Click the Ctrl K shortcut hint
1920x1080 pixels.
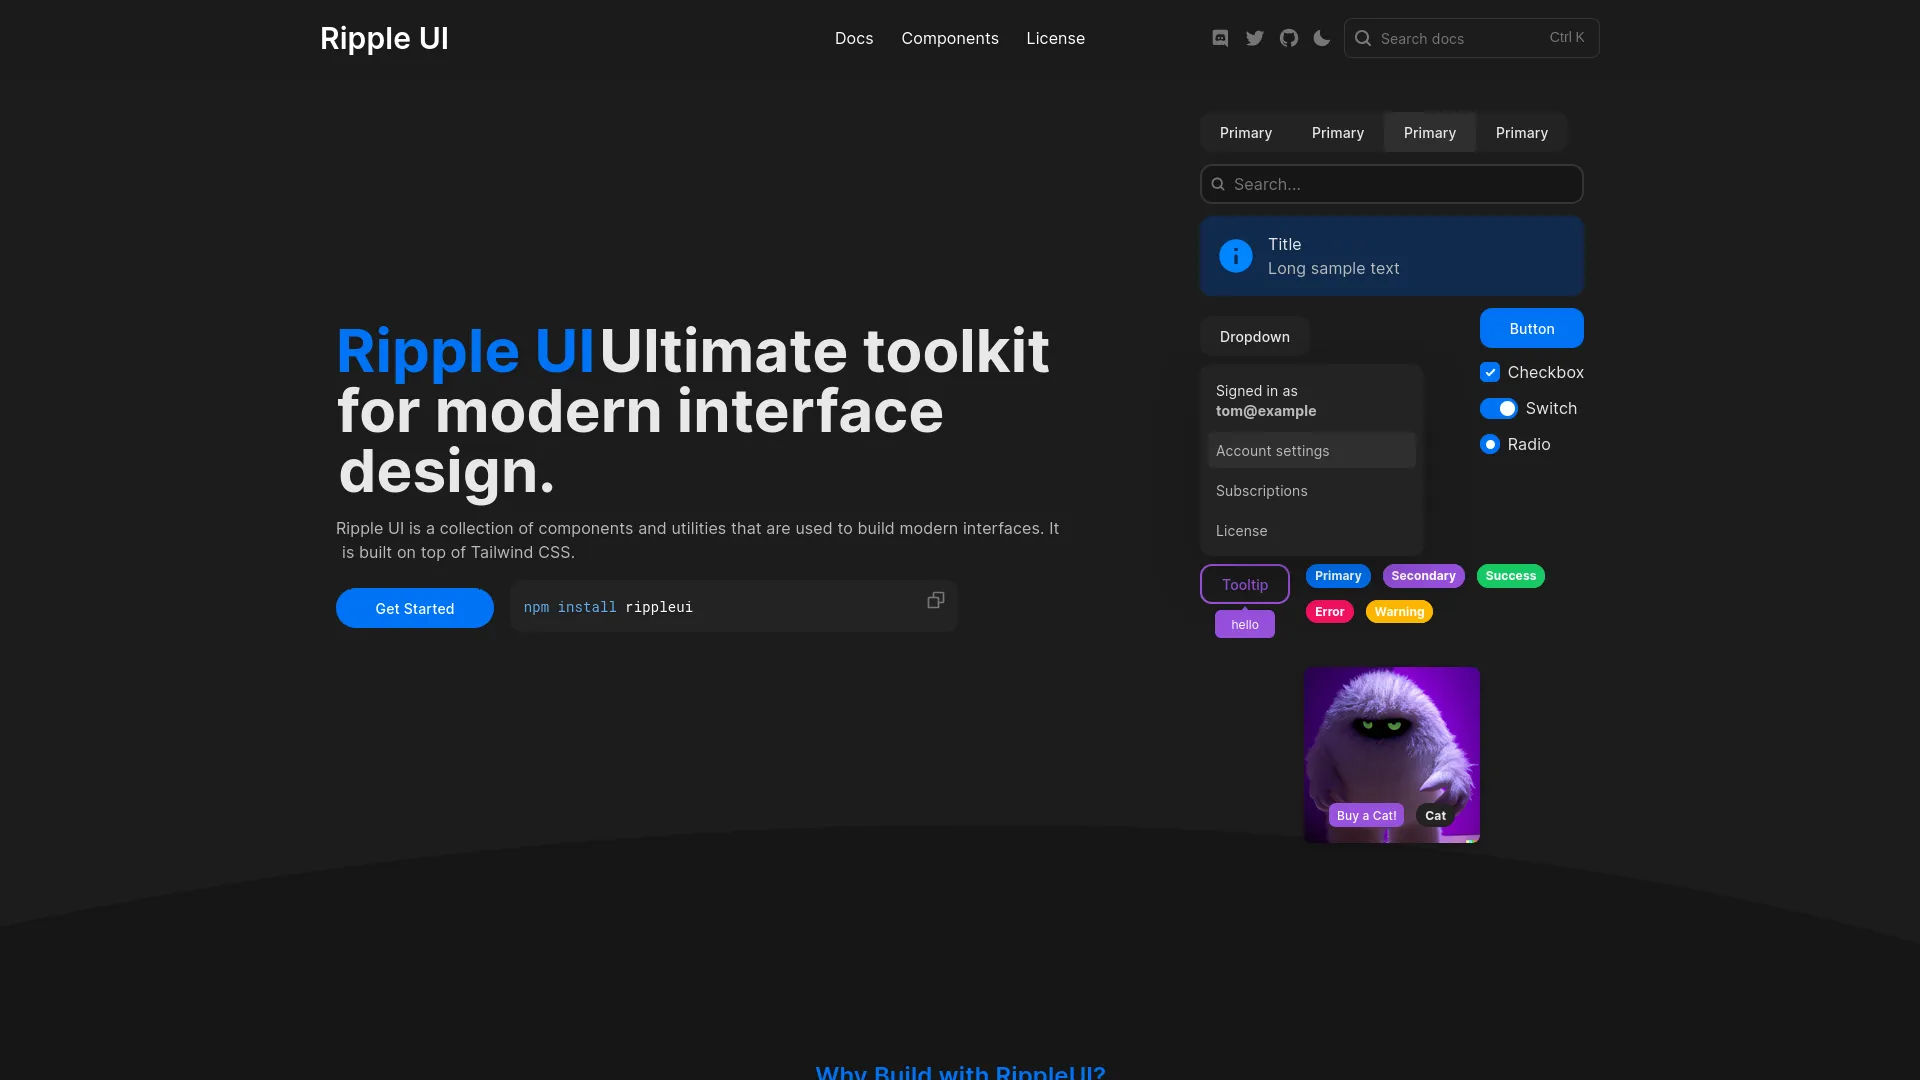(x=1567, y=37)
